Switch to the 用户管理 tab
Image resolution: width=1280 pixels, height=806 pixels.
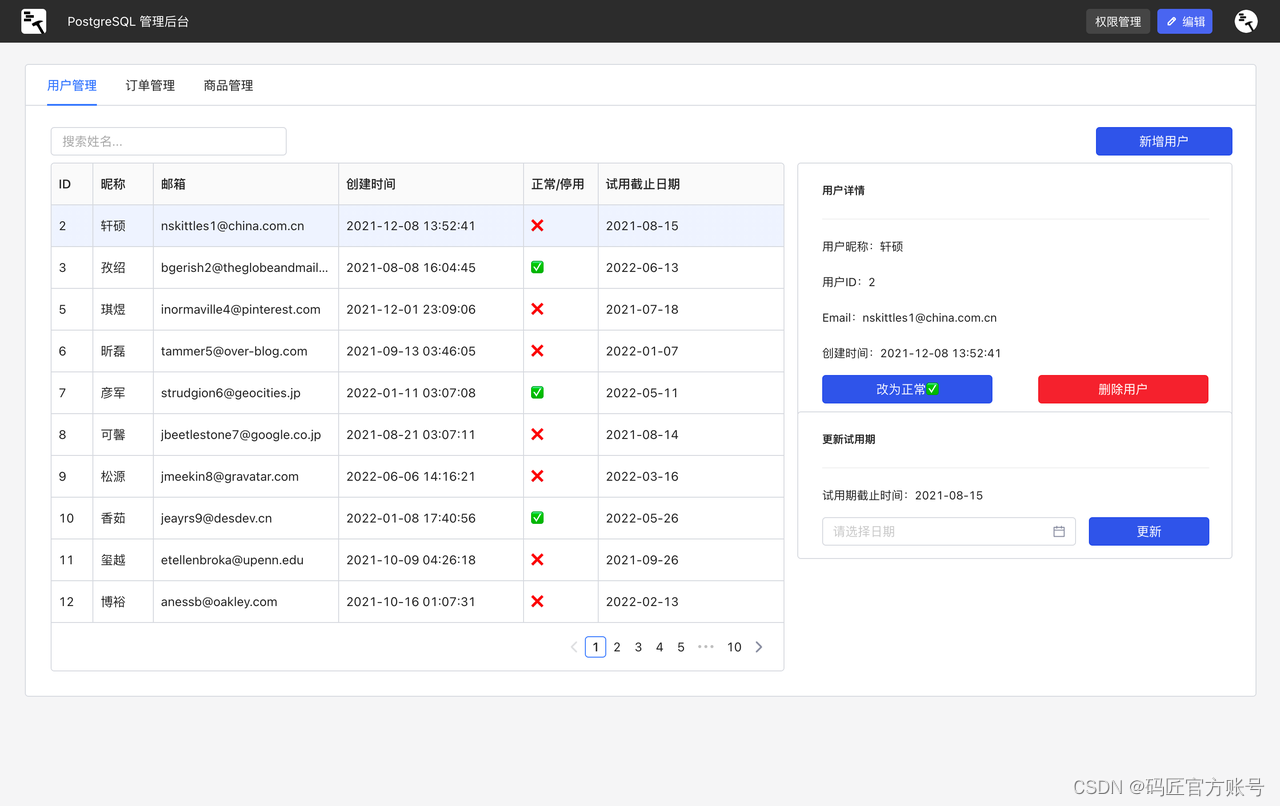pos(72,85)
